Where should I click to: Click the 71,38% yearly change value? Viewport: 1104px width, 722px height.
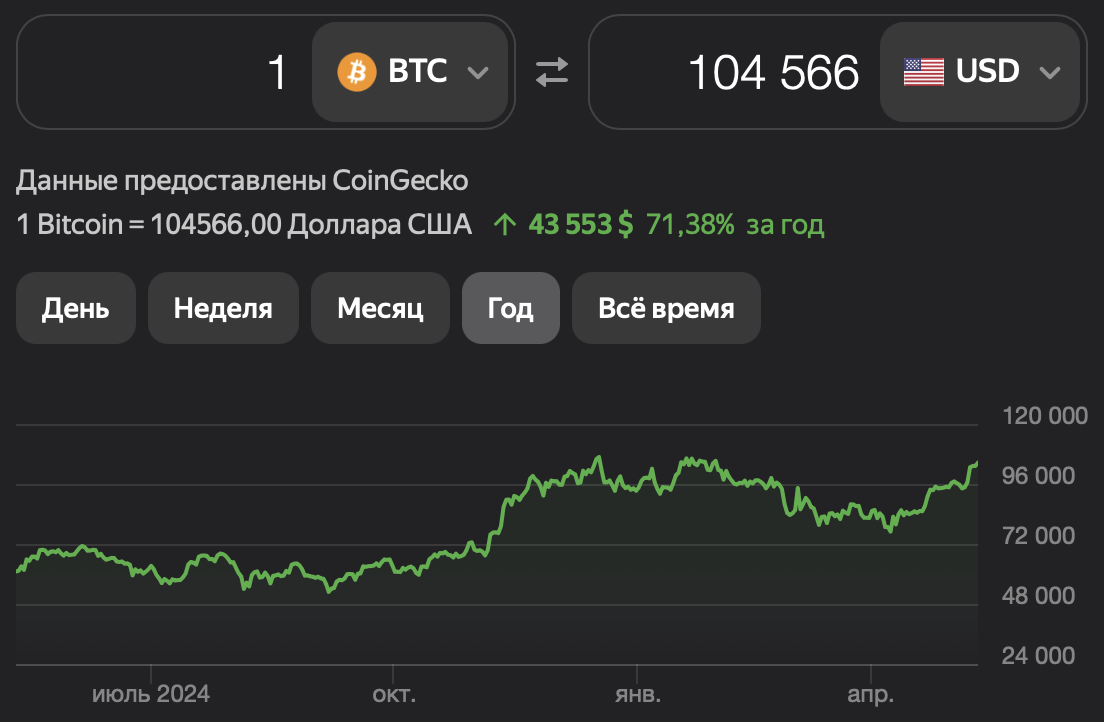tap(691, 225)
